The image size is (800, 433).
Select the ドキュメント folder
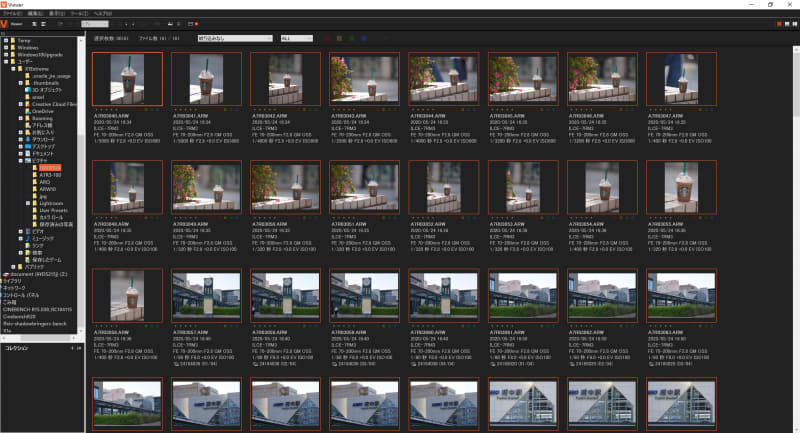pyautogui.click(x=43, y=154)
